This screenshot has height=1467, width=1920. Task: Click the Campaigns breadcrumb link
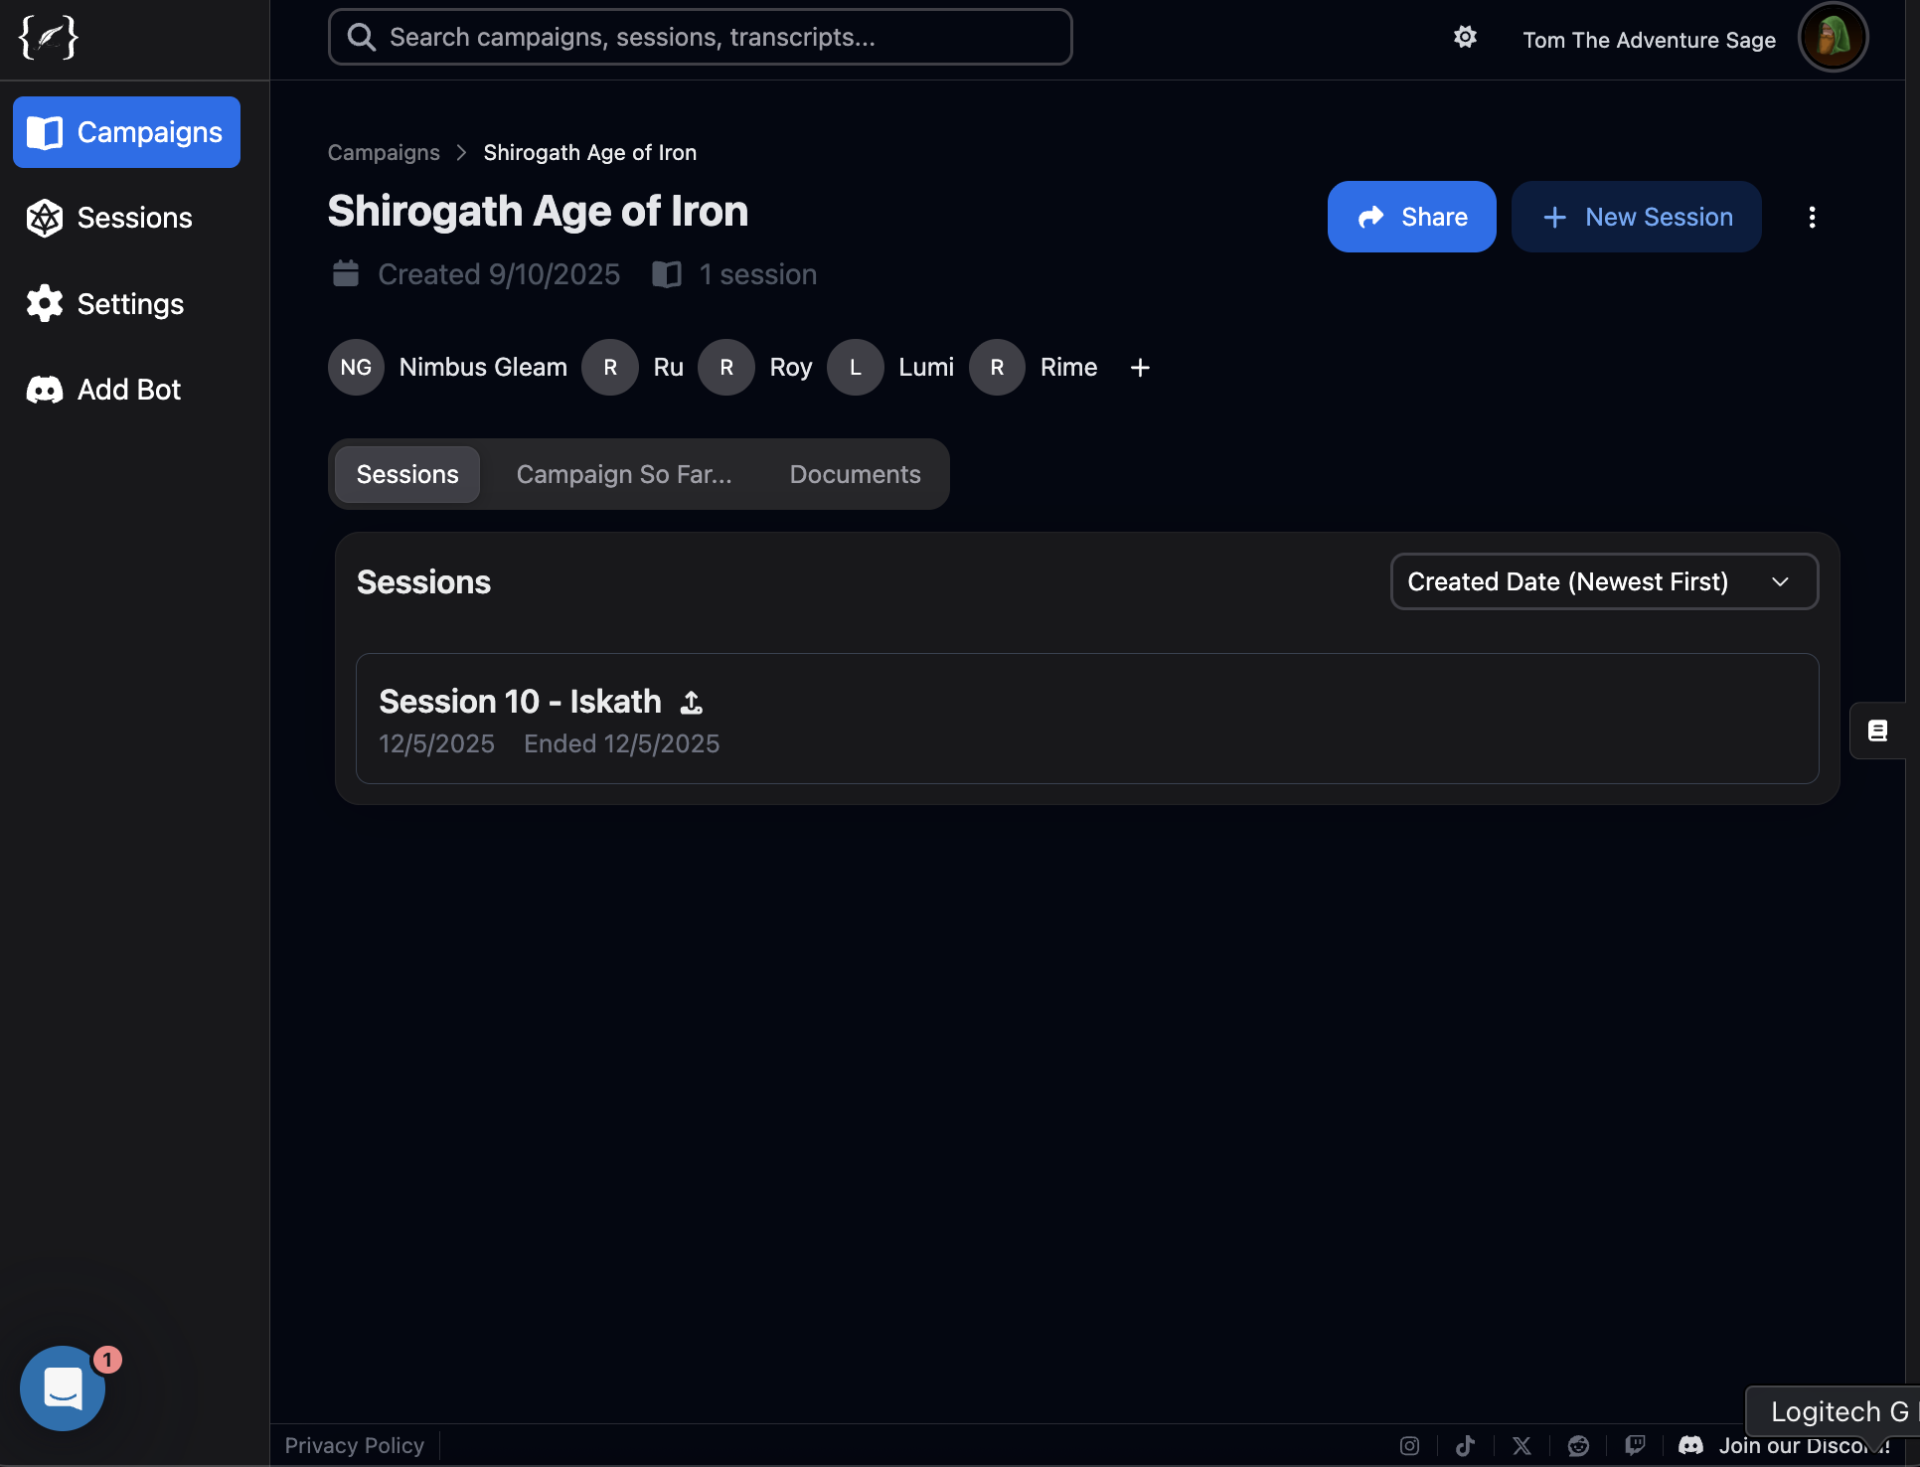[383, 153]
